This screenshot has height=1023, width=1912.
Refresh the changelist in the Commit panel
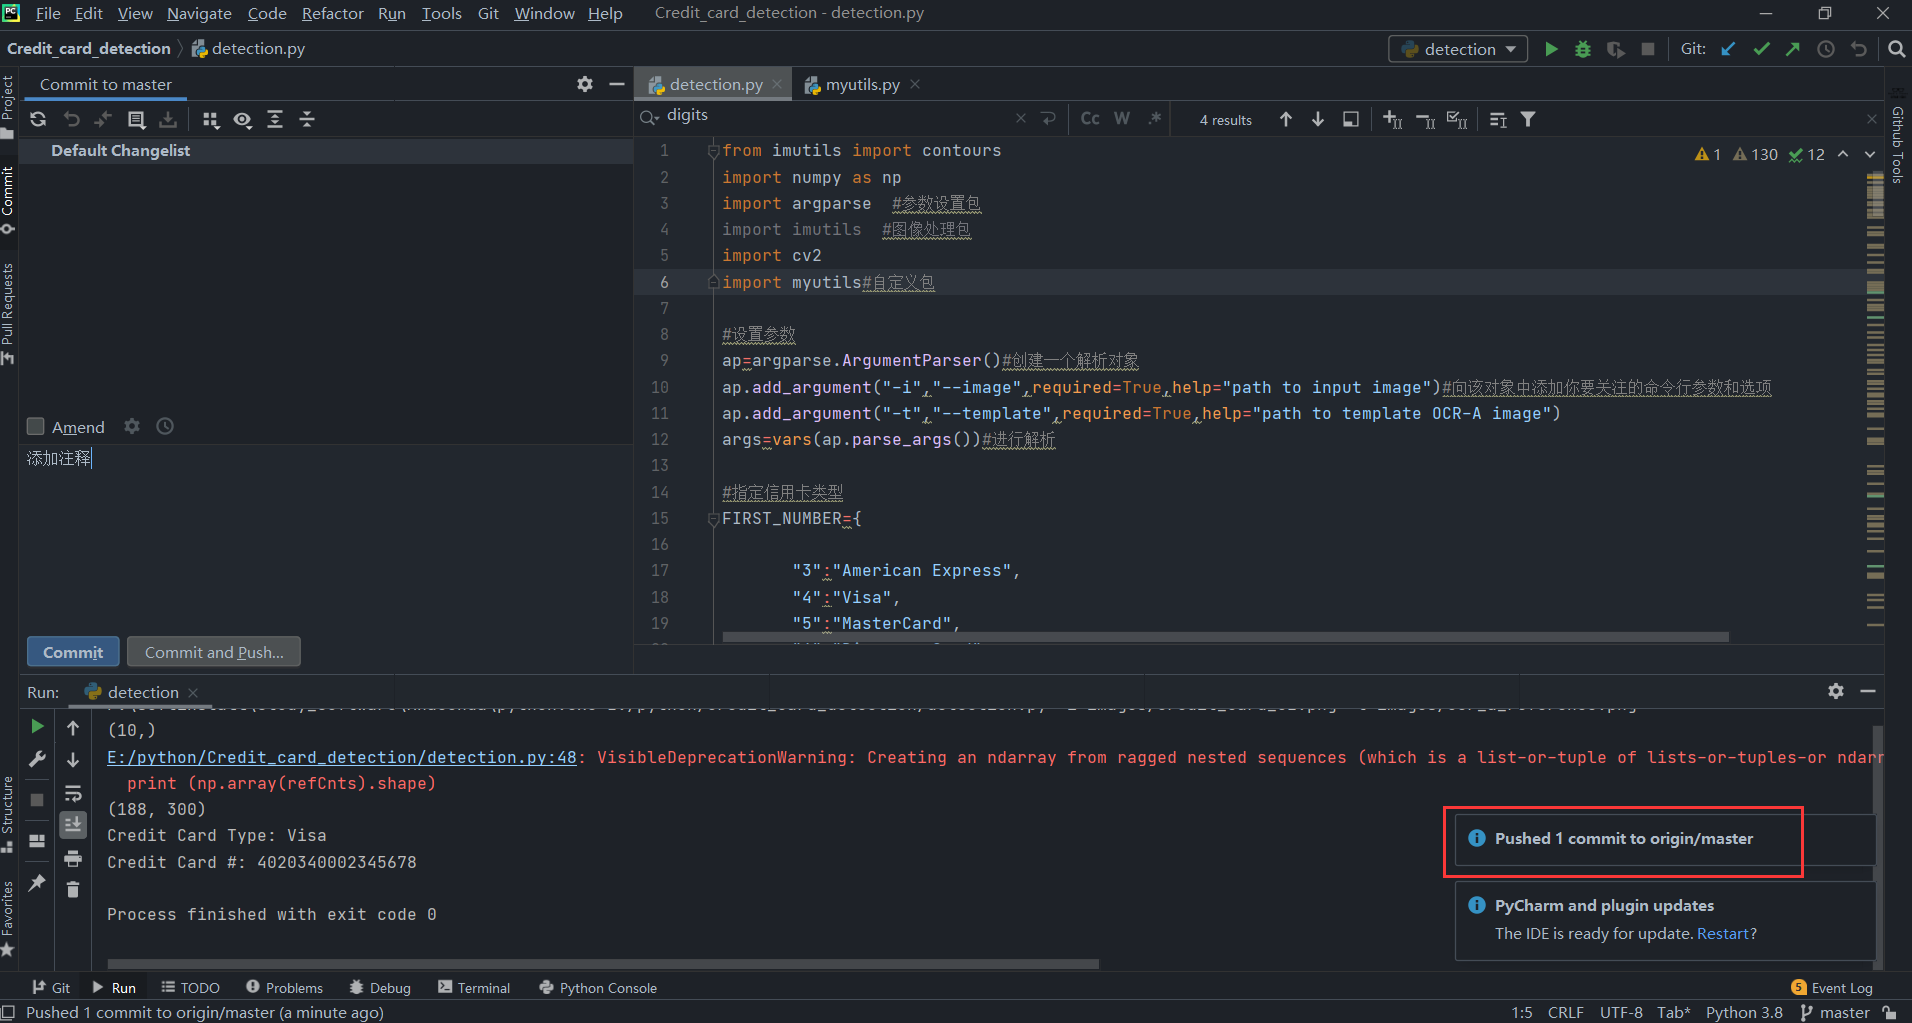coord(38,119)
